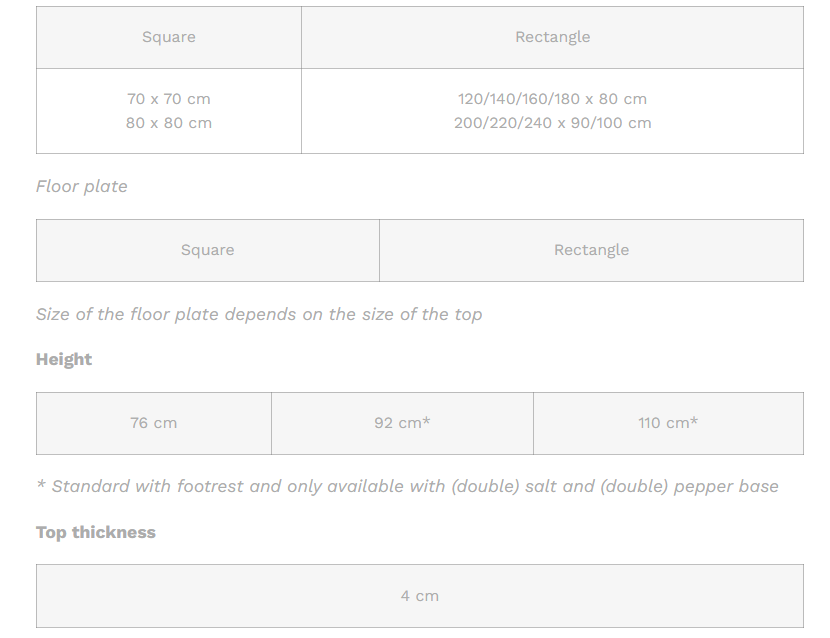This screenshot has width=830, height=638.
Task: Select the 4 cm thickness cell
Action: coord(420,596)
